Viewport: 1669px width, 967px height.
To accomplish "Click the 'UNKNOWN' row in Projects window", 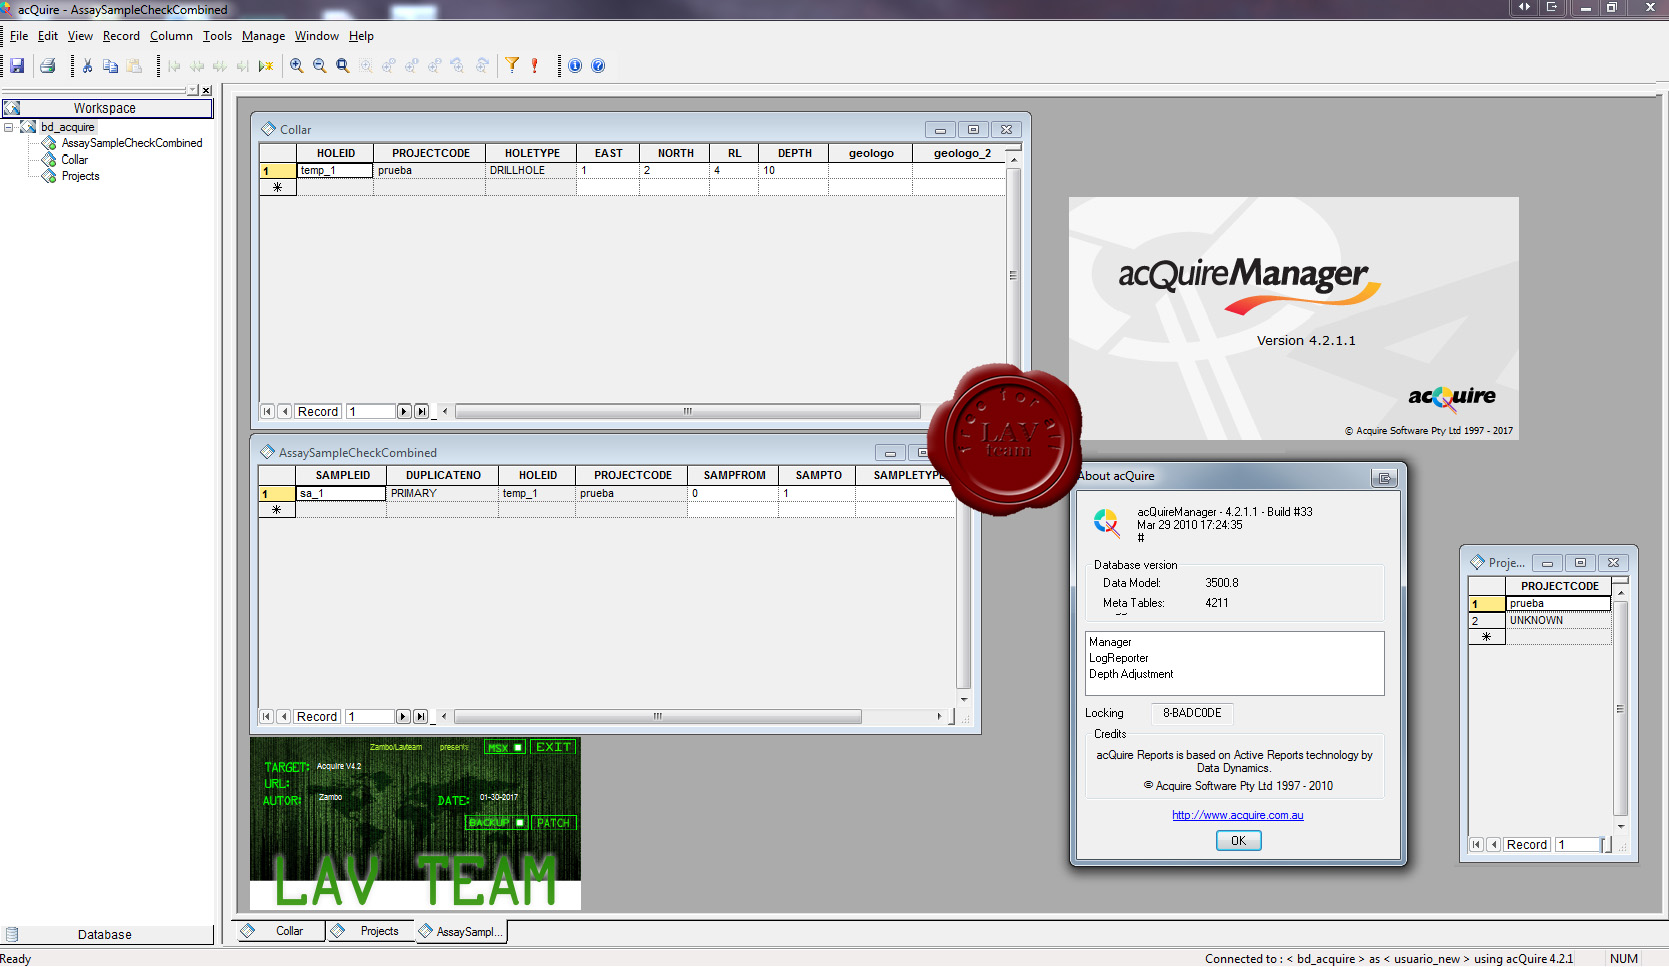I will point(1558,621).
